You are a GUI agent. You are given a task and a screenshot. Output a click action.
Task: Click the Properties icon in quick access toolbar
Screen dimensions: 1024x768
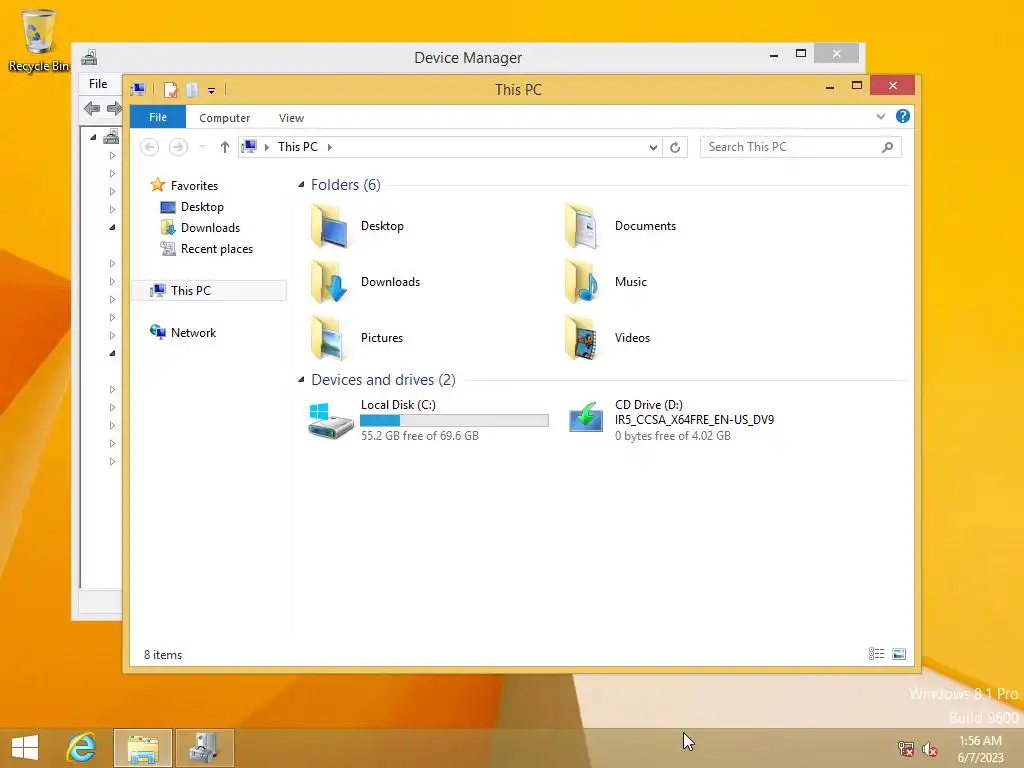pyautogui.click(x=170, y=89)
